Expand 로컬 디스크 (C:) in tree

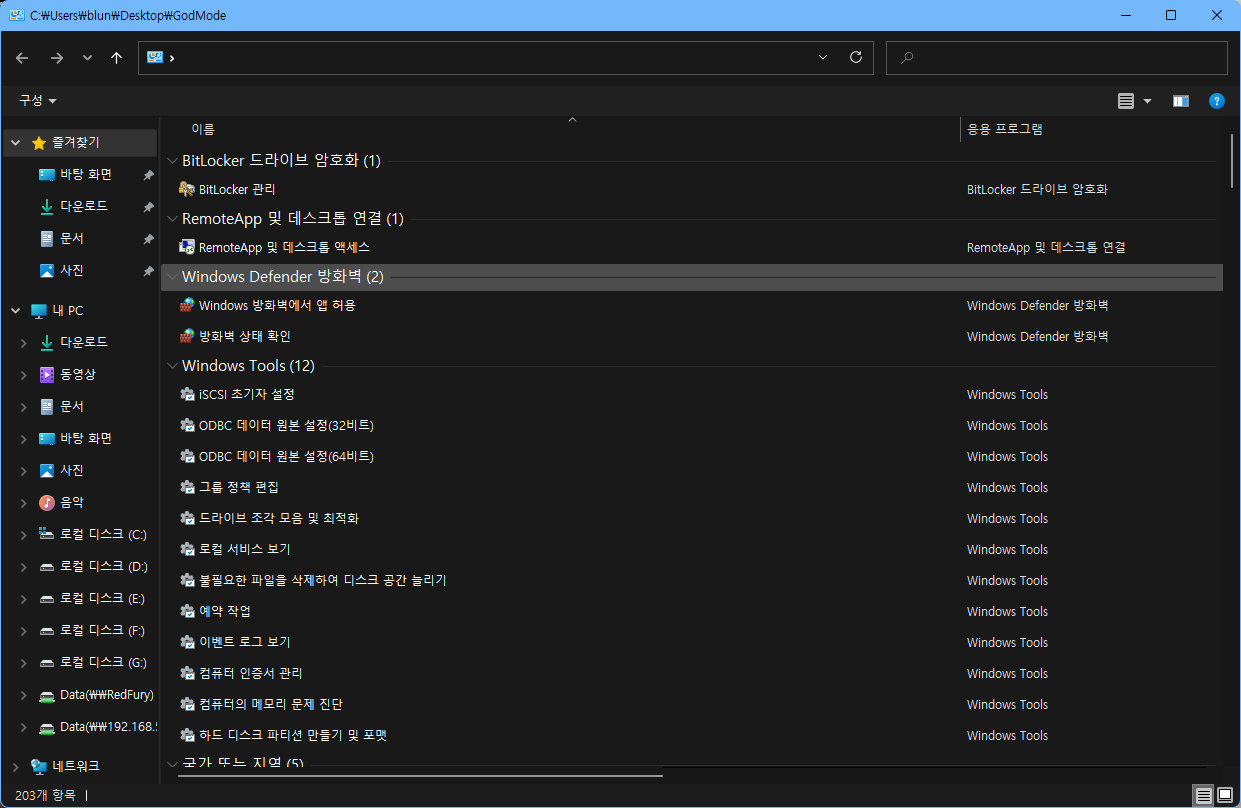coord(24,535)
